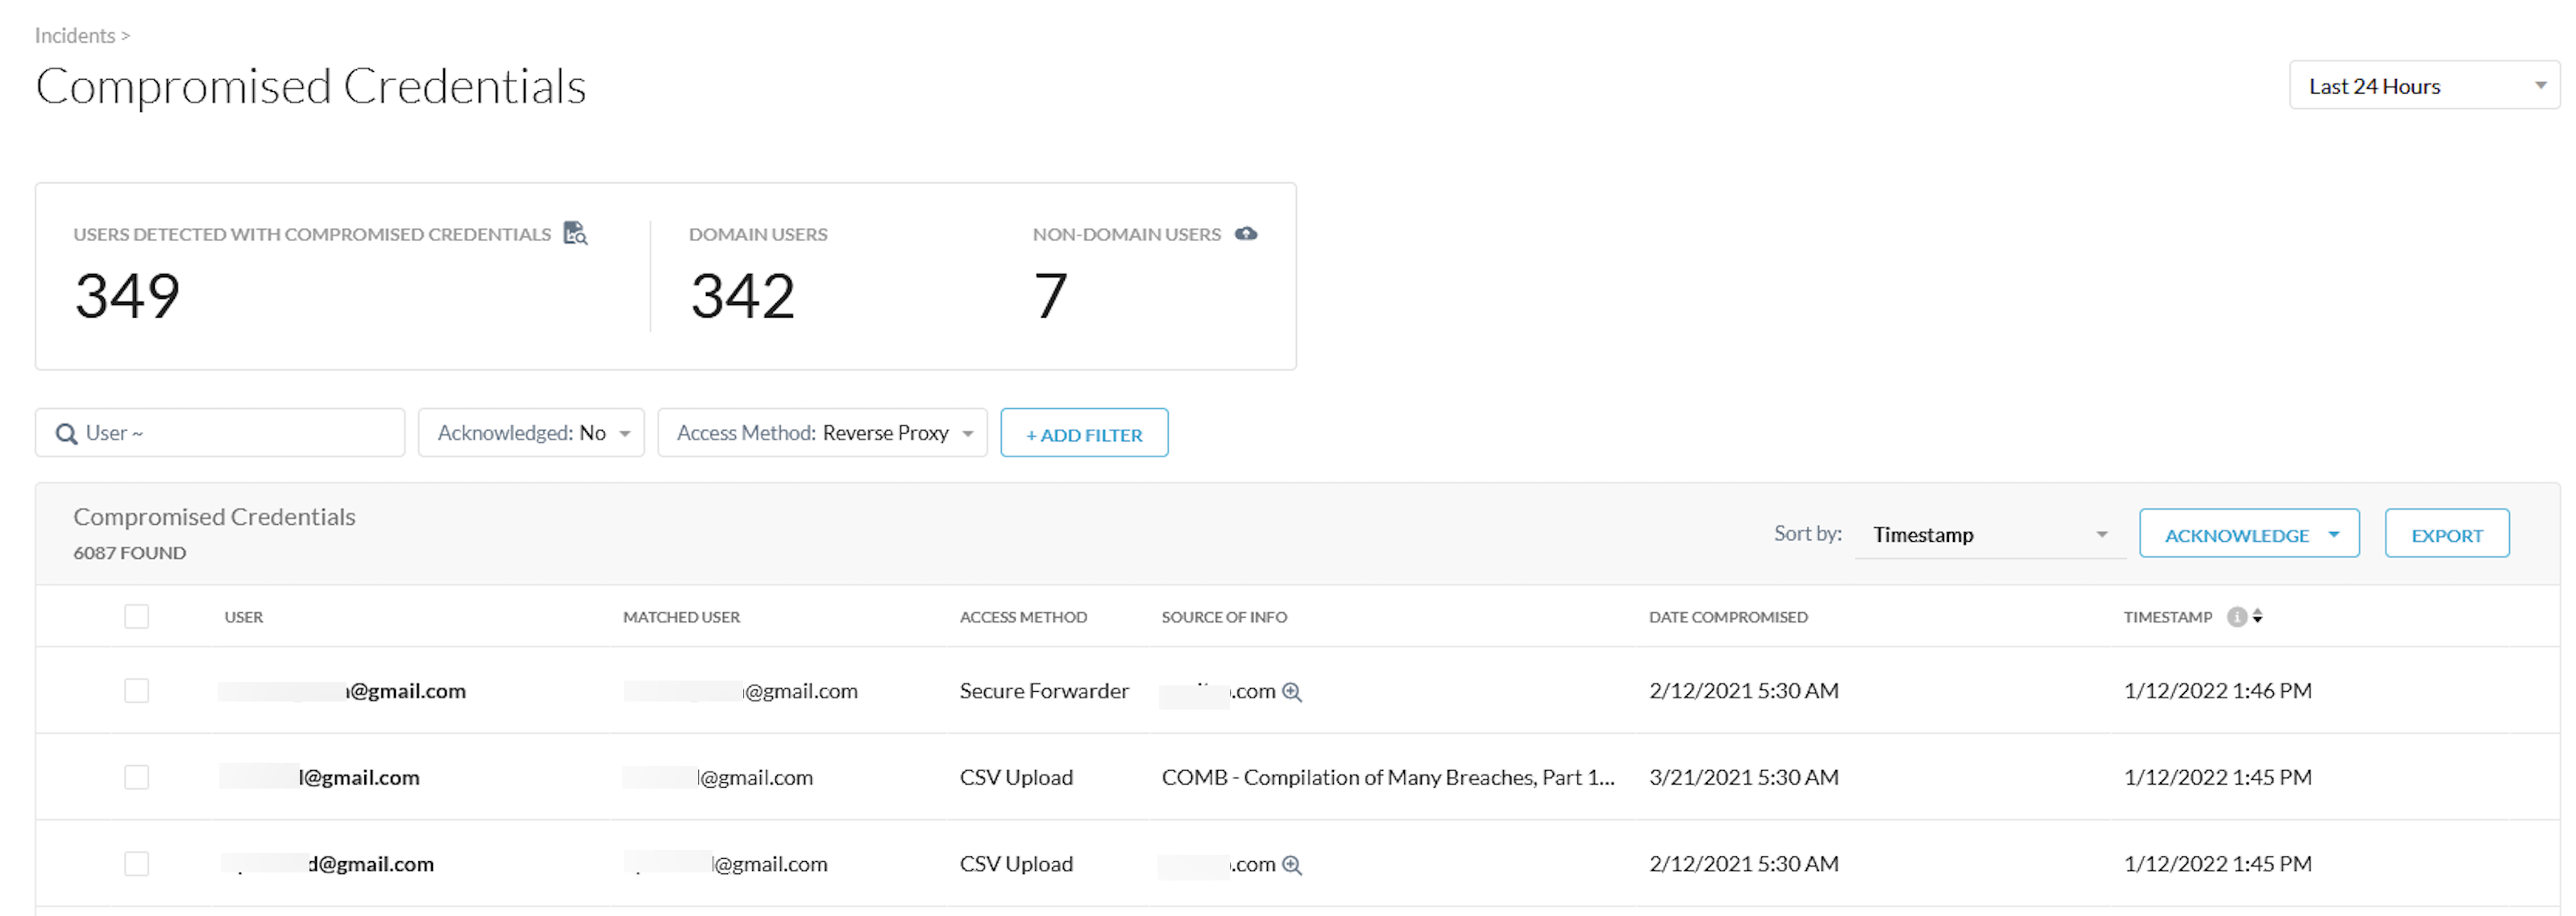Screen dimensions: 2576x916
Task: Click user cell ending in l@gmail.com
Action: pyautogui.click(x=320, y=778)
